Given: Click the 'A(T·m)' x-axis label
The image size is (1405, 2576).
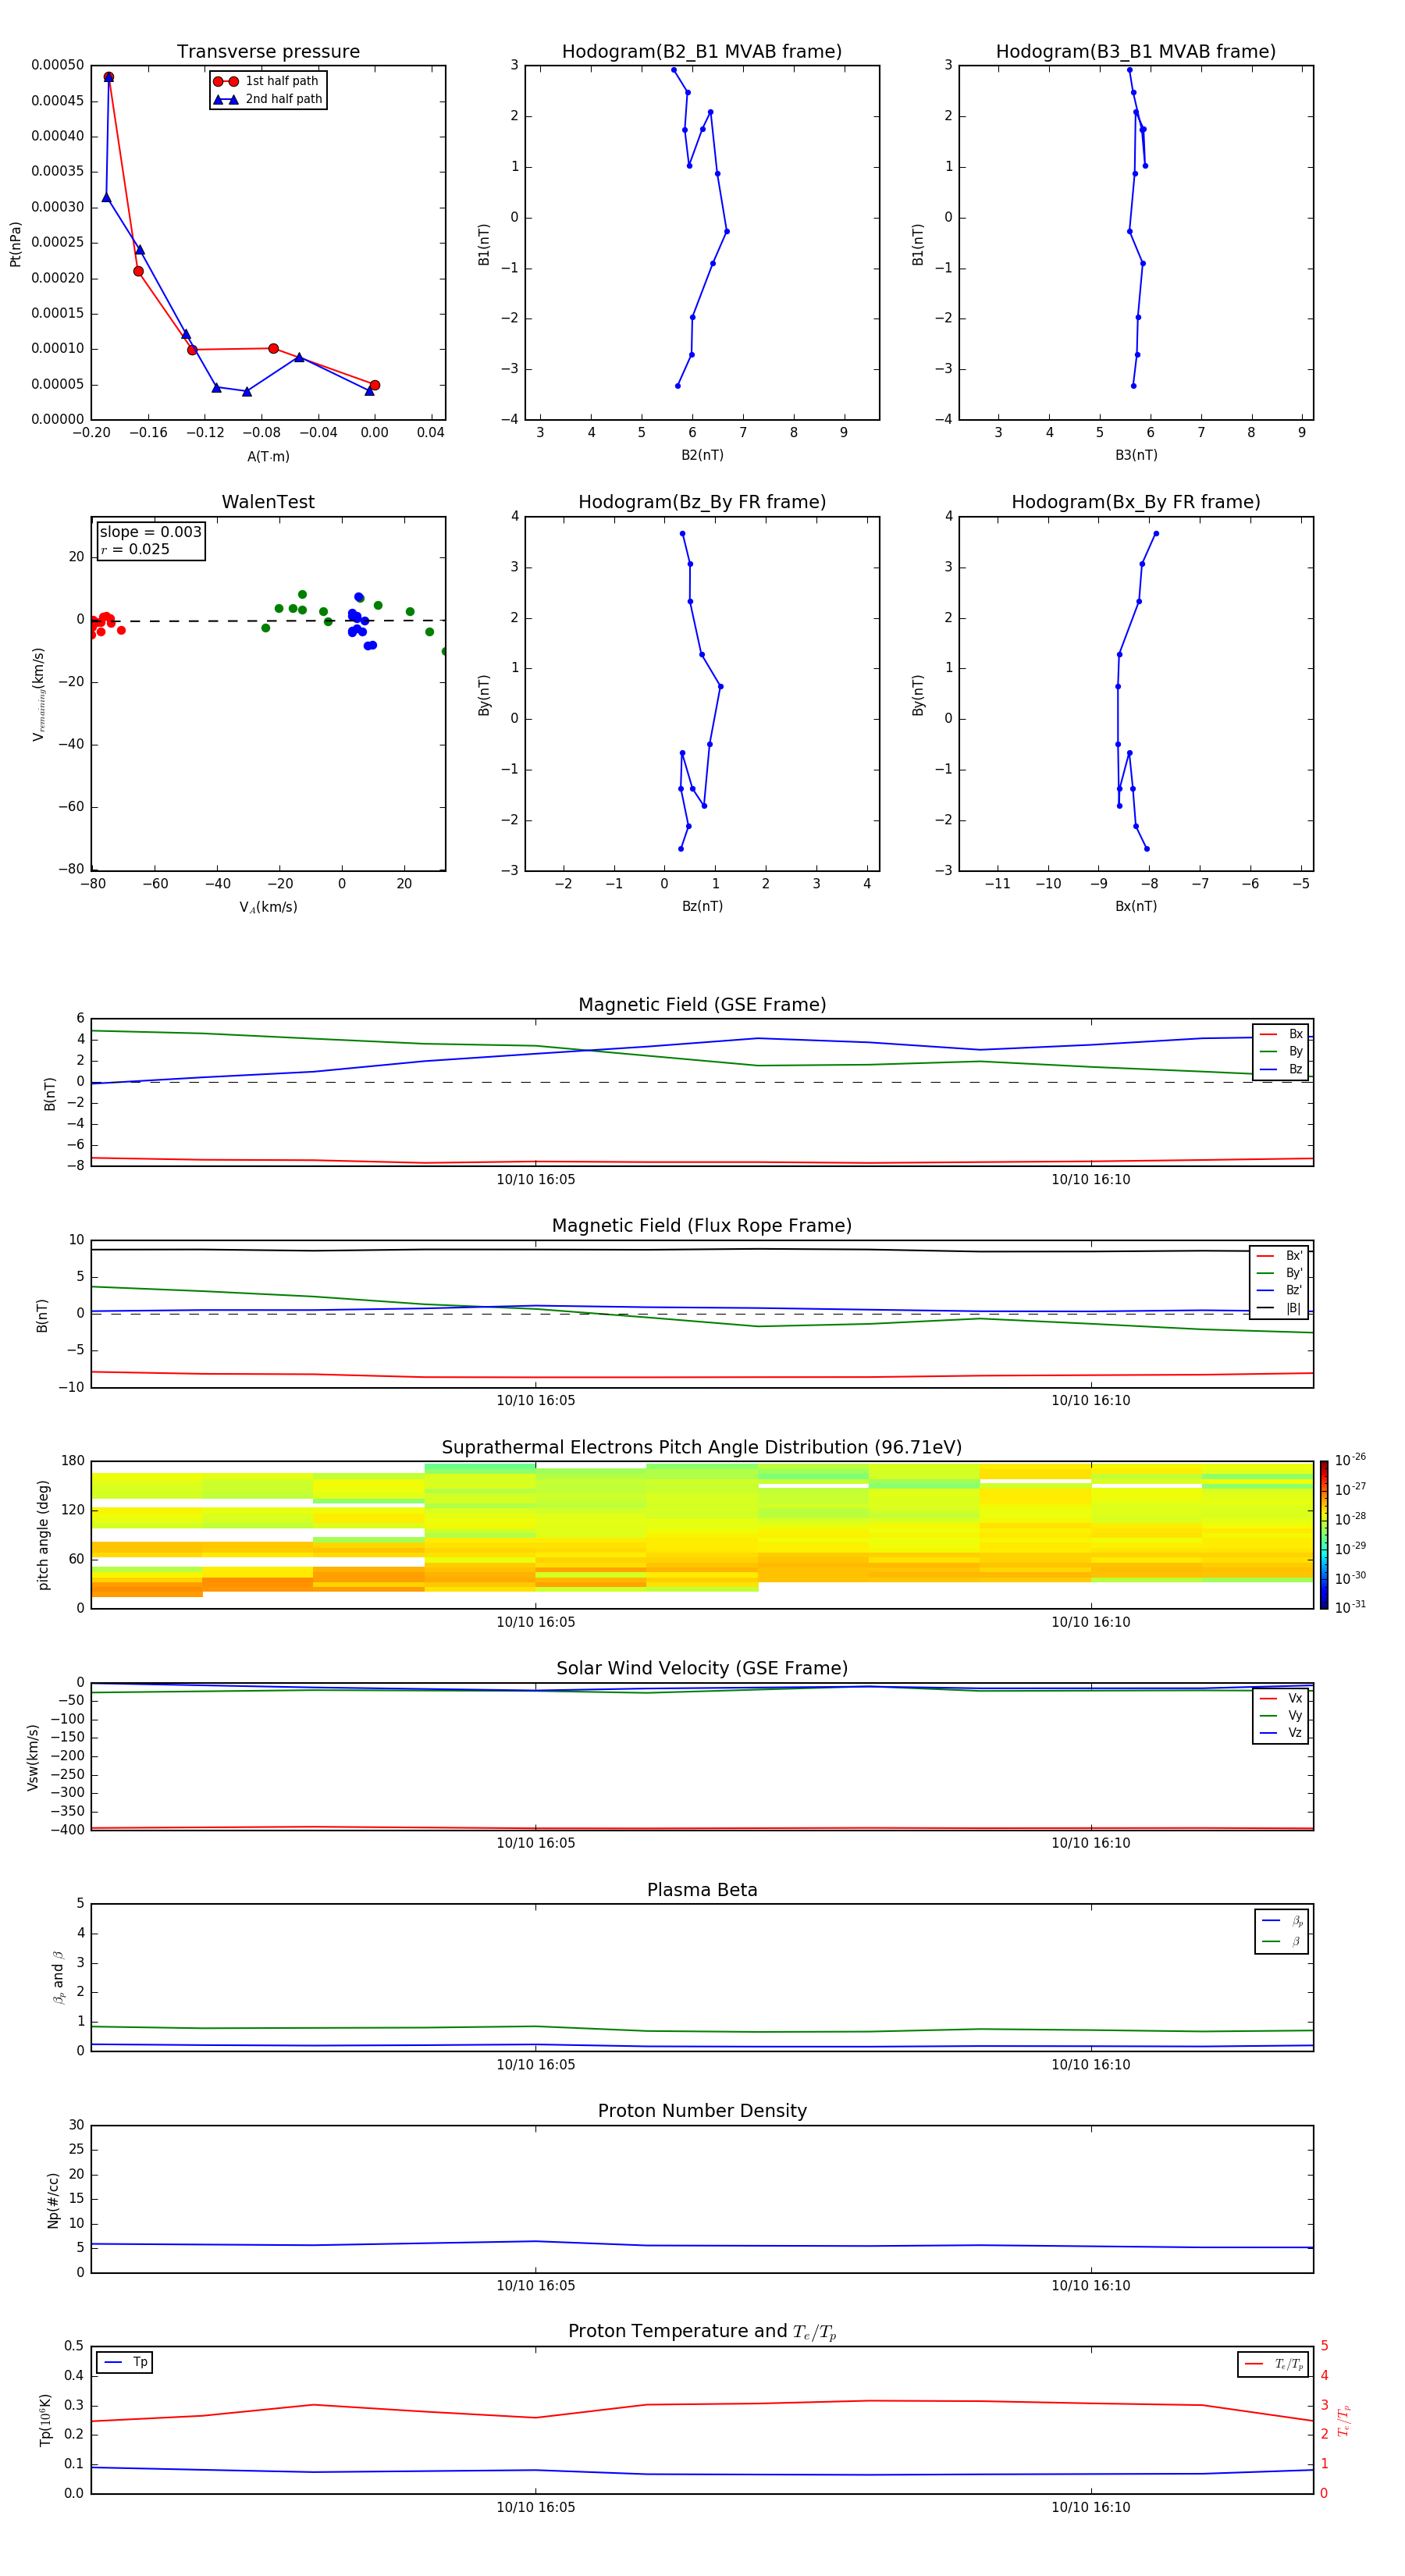Looking at the screenshot, I should pos(268,456).
